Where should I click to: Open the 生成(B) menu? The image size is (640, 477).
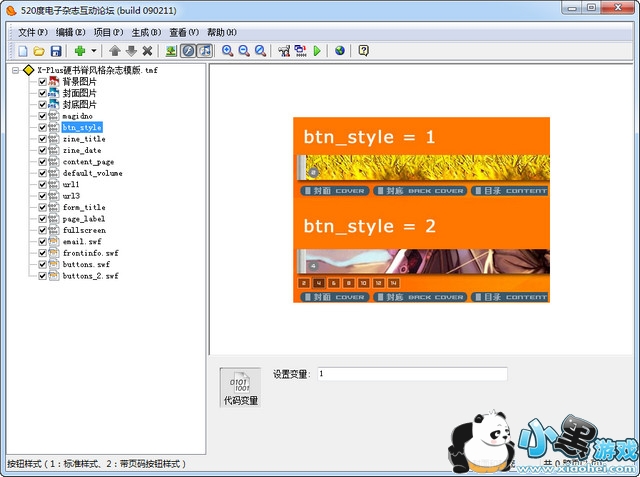coord(144,32)
